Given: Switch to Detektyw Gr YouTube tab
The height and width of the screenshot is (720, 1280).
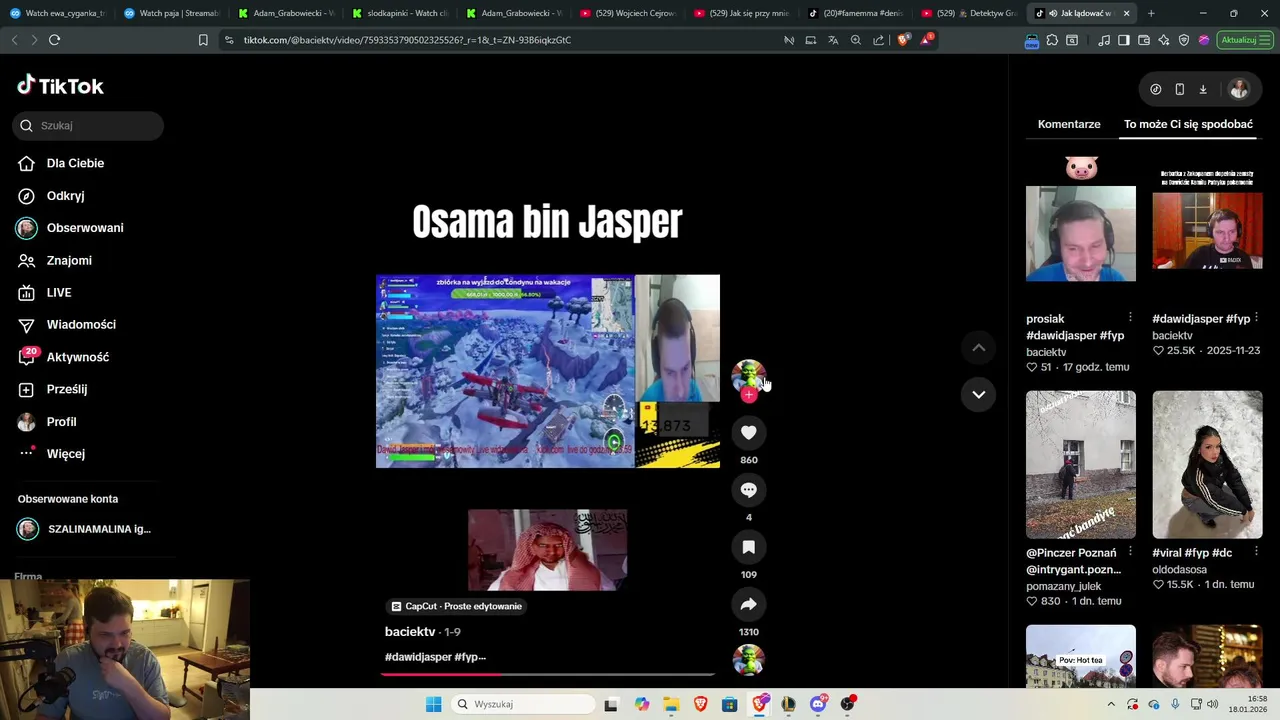Looking at the screenshot, I should click(970, 13).
